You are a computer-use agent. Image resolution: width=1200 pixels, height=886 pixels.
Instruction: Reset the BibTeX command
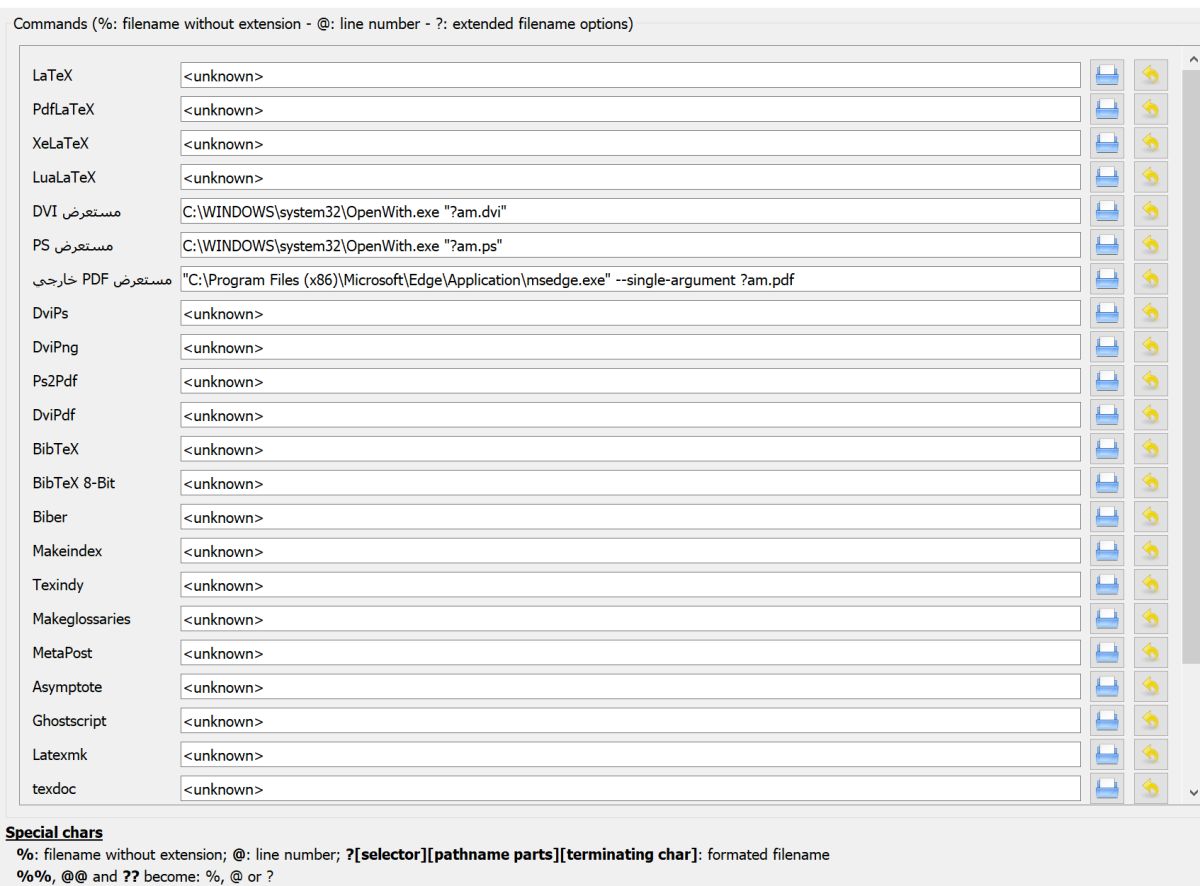coord(1151,449)
